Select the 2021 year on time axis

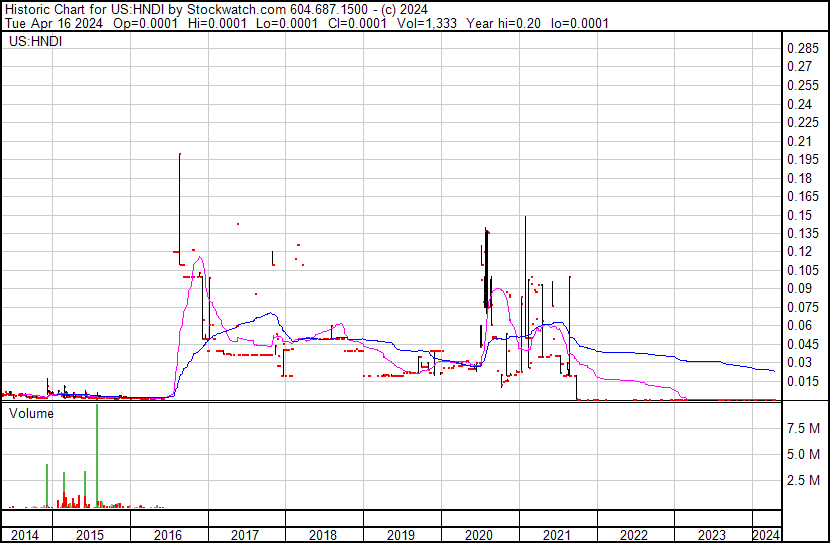coord(557,535)
